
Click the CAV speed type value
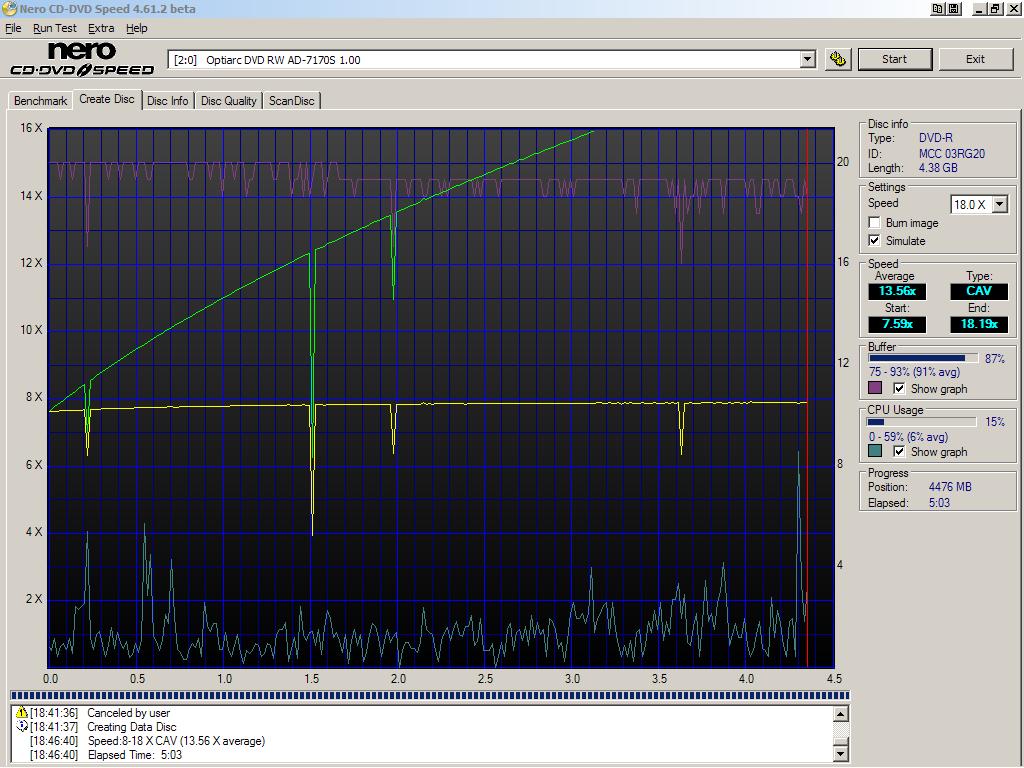coord(979,291)
